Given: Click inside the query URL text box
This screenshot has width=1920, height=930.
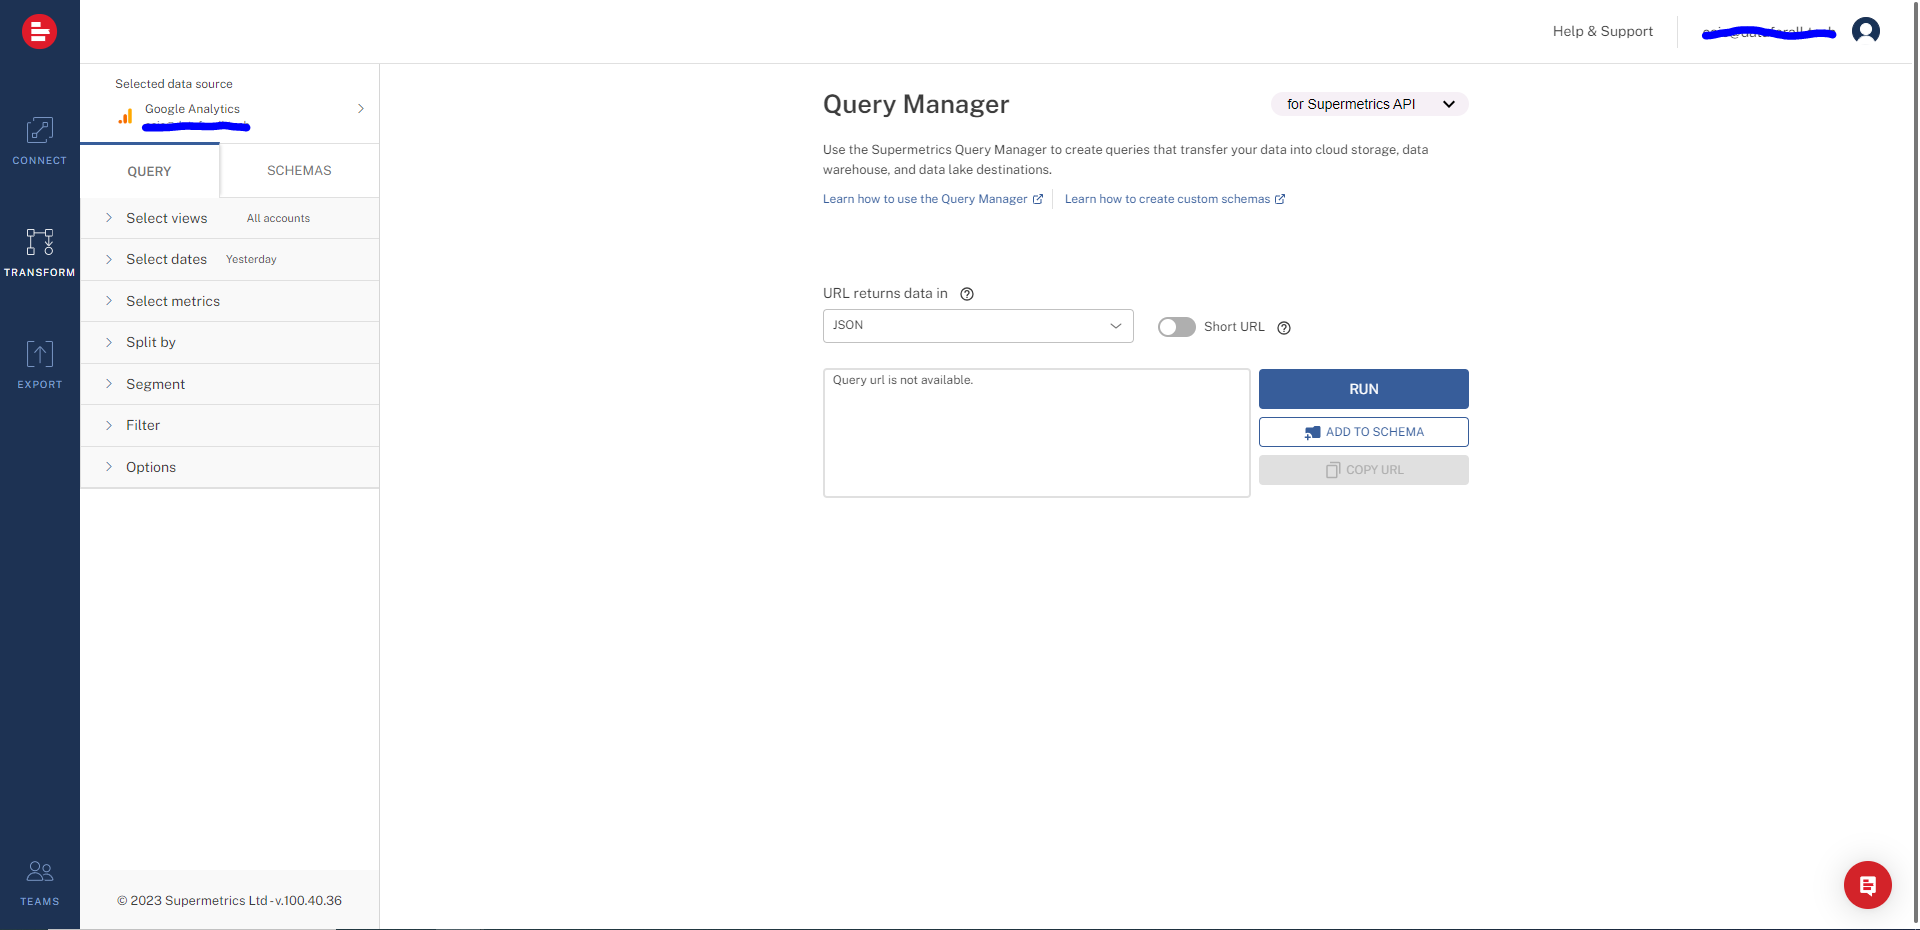Looking at the screenshot, I should 1035,433.
